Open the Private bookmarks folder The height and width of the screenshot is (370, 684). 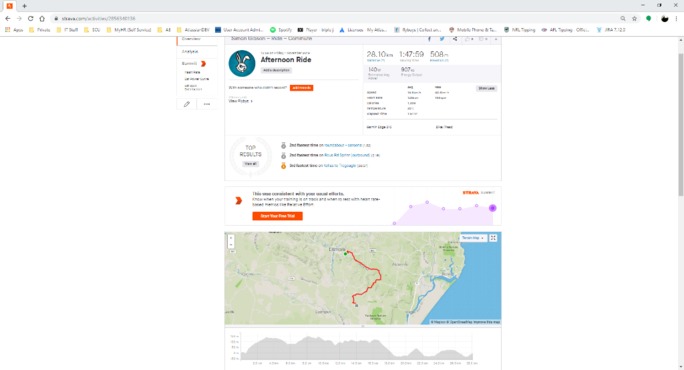coord(39,30)
